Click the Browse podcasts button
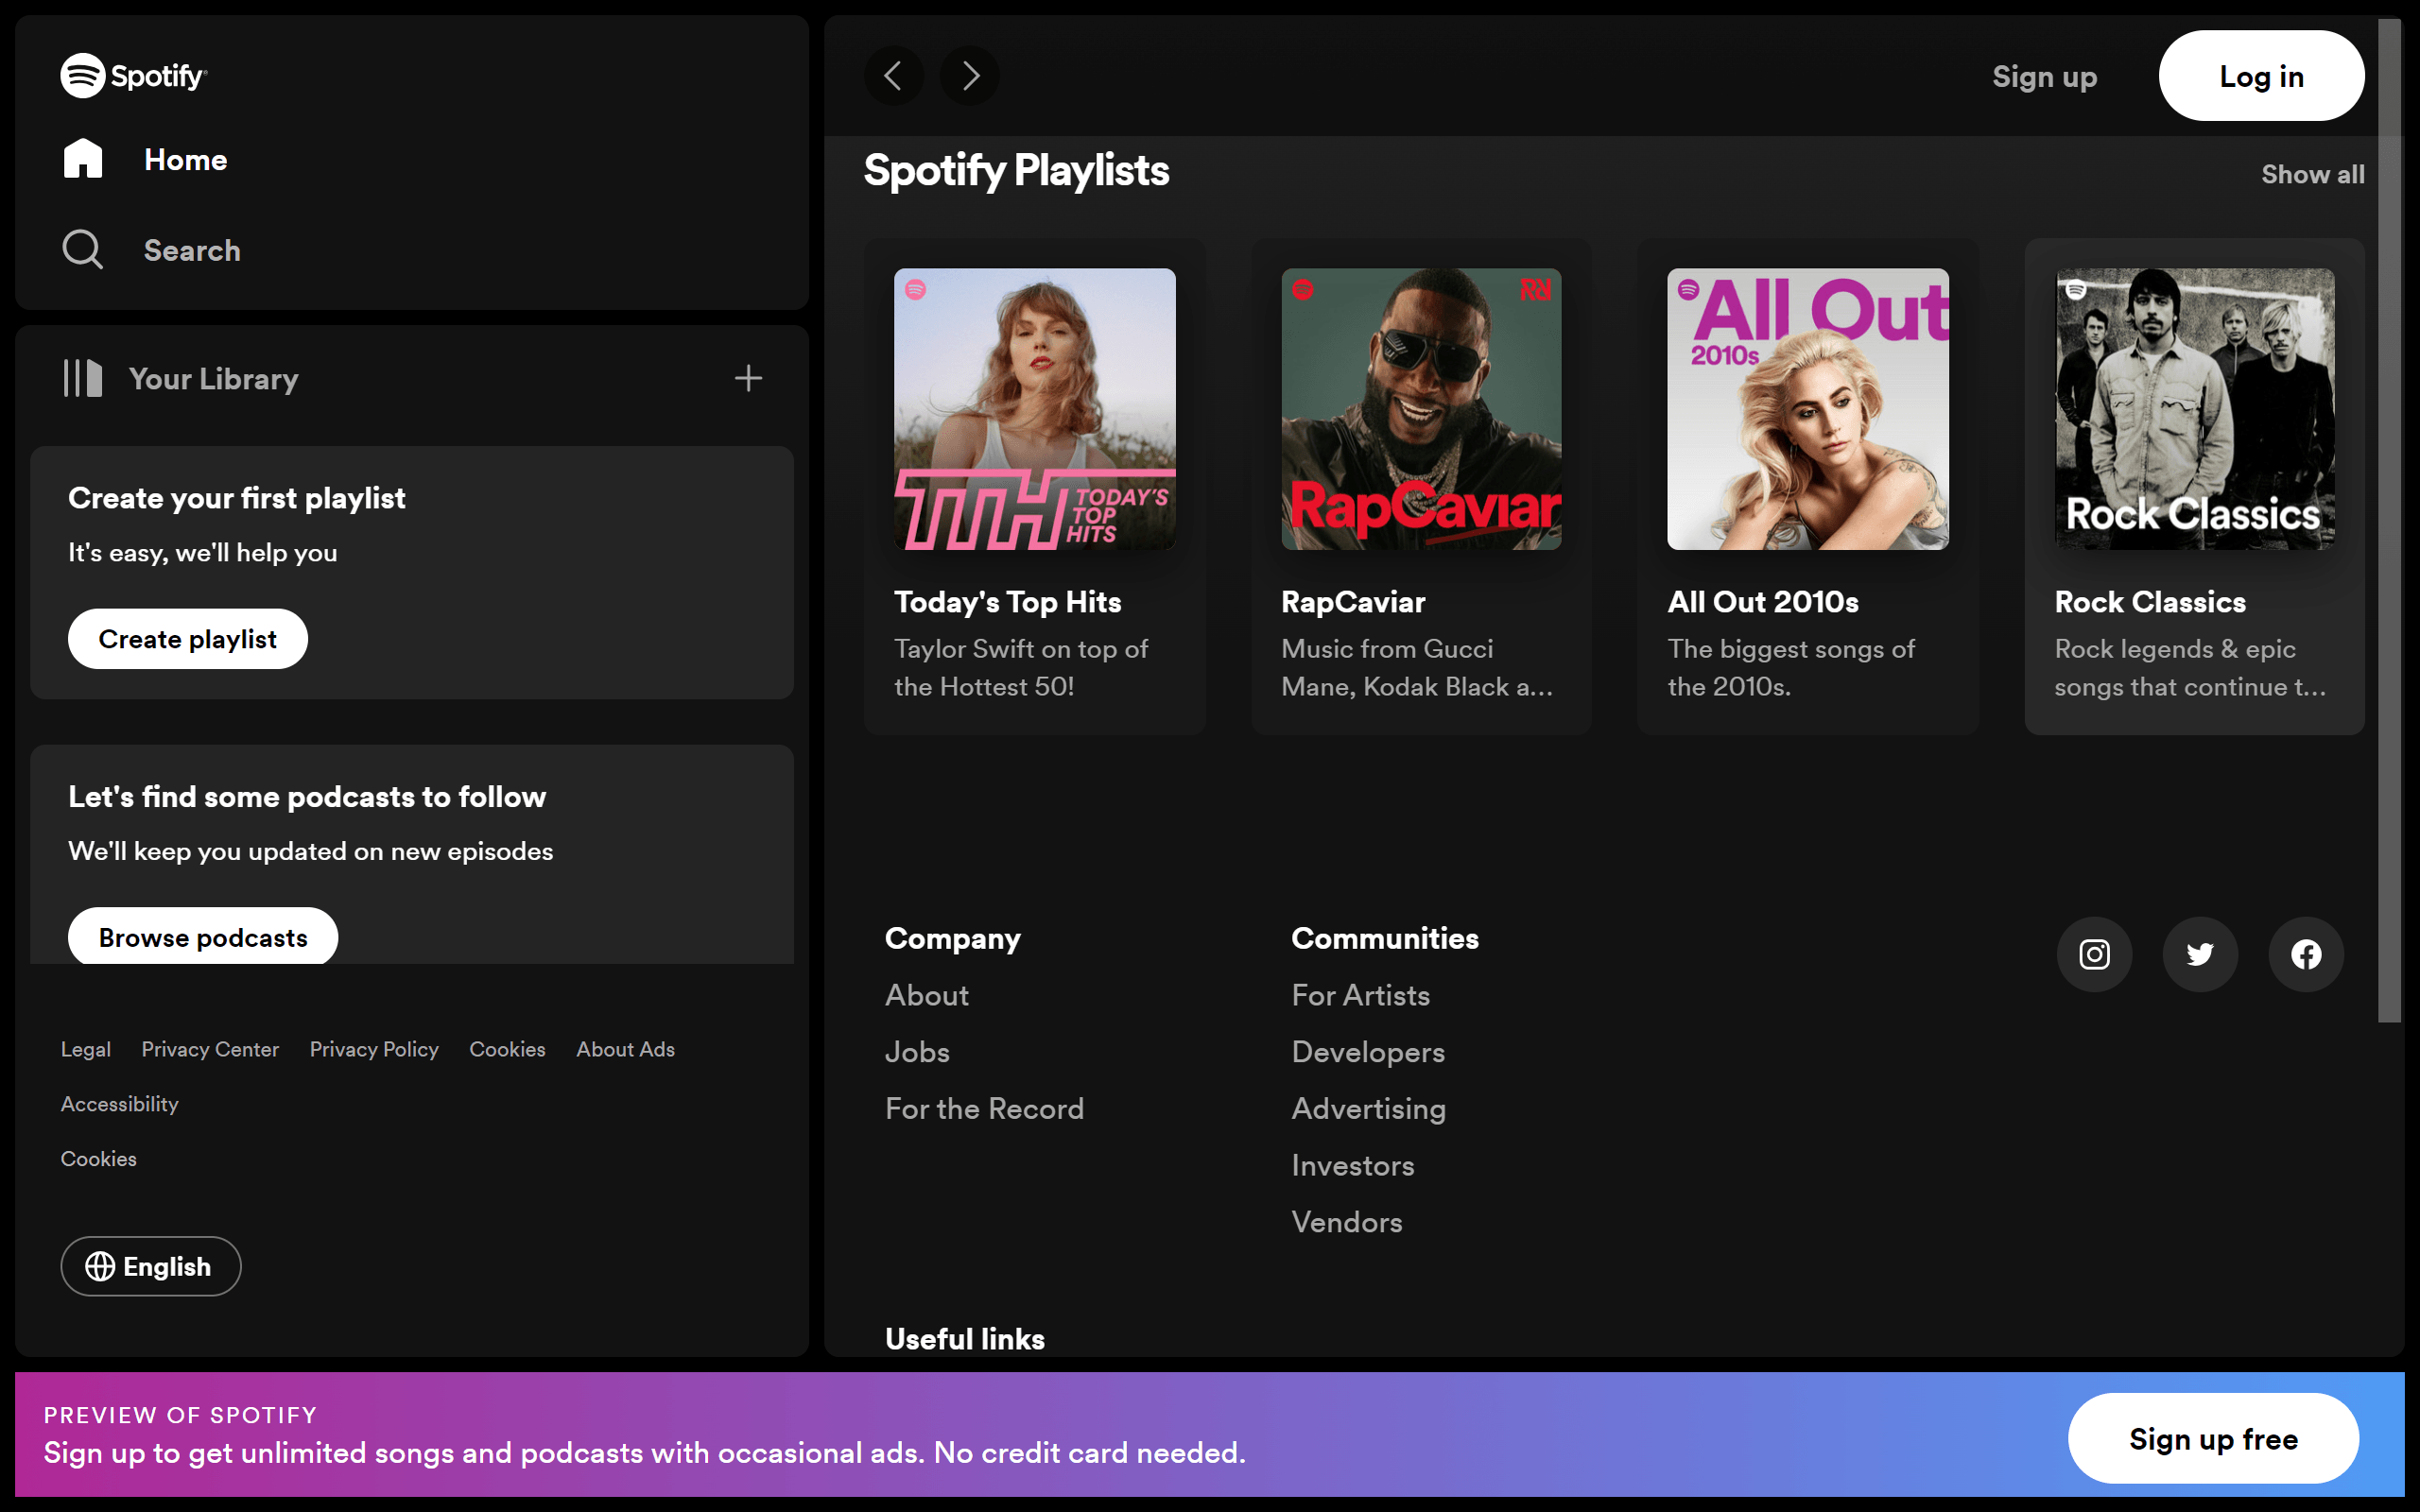Image resolution: width=2420 pixels, height=1512 pixels. pyautogui.click(x=202, y=937)
